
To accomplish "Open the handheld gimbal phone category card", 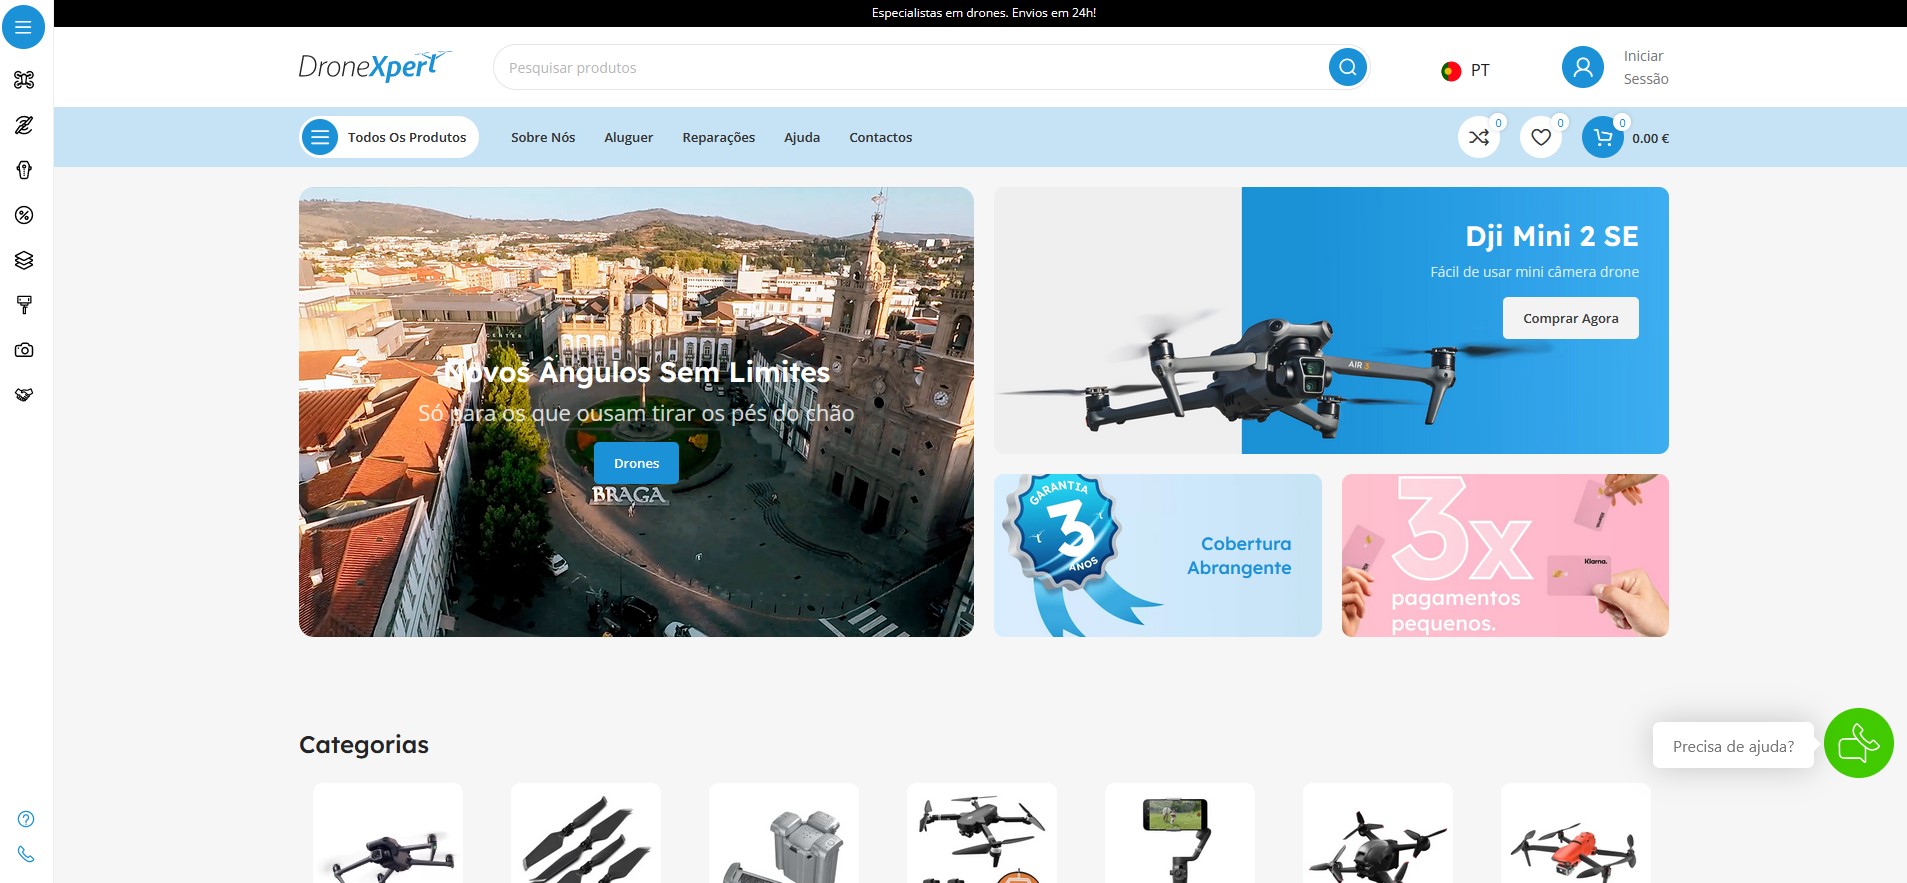I will pos(1180,833).
